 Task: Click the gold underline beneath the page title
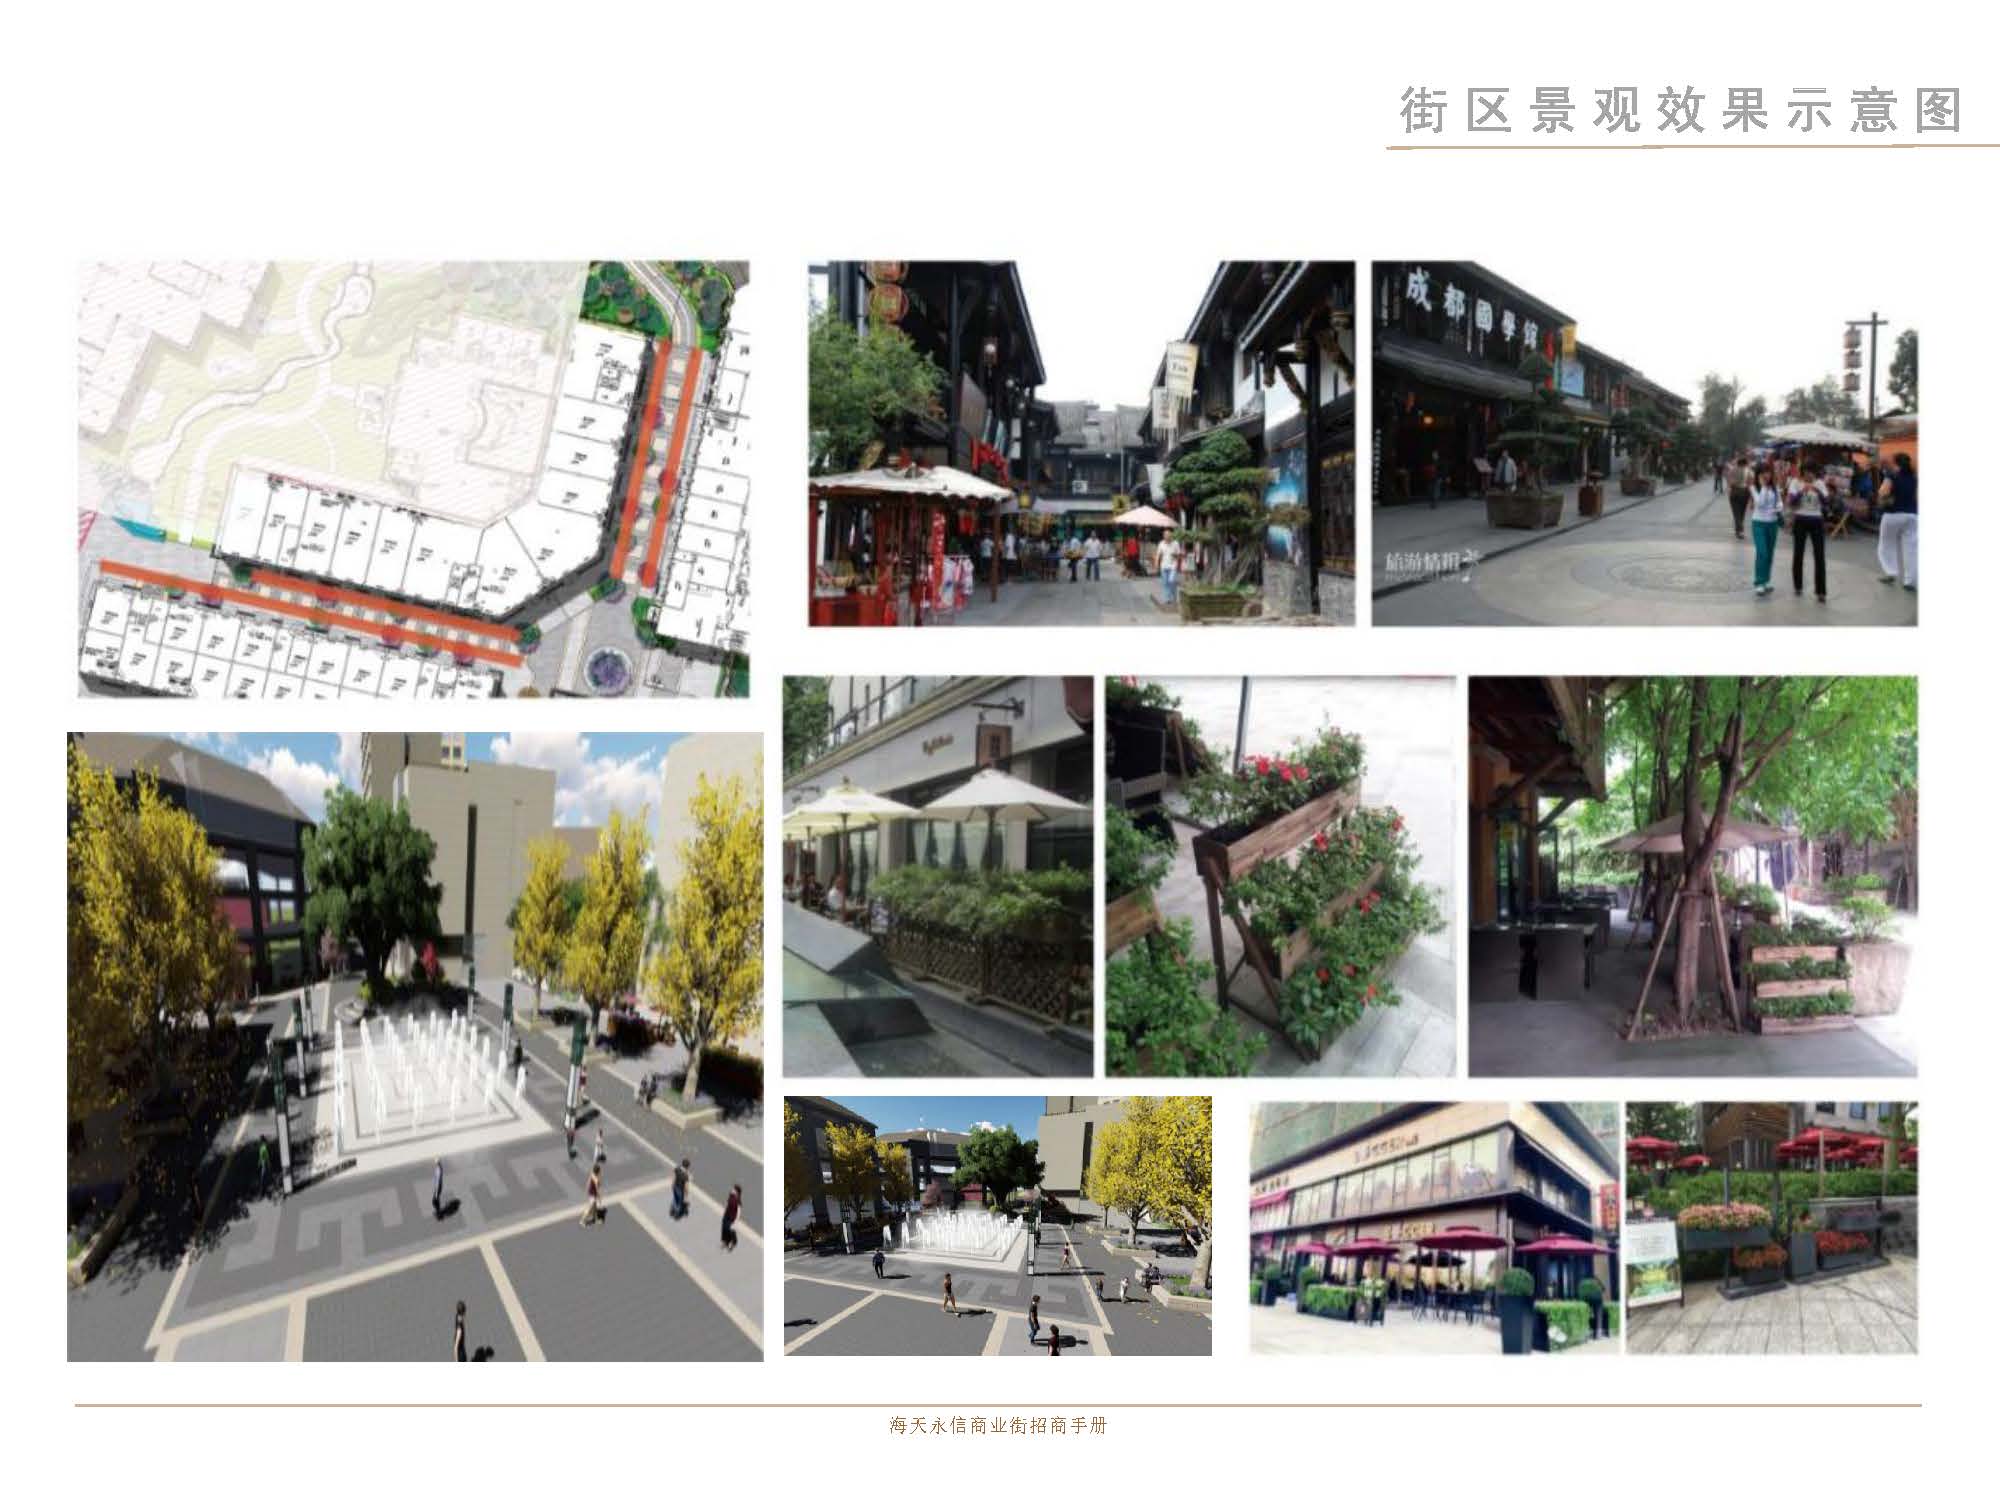[x=1690, y=148]
